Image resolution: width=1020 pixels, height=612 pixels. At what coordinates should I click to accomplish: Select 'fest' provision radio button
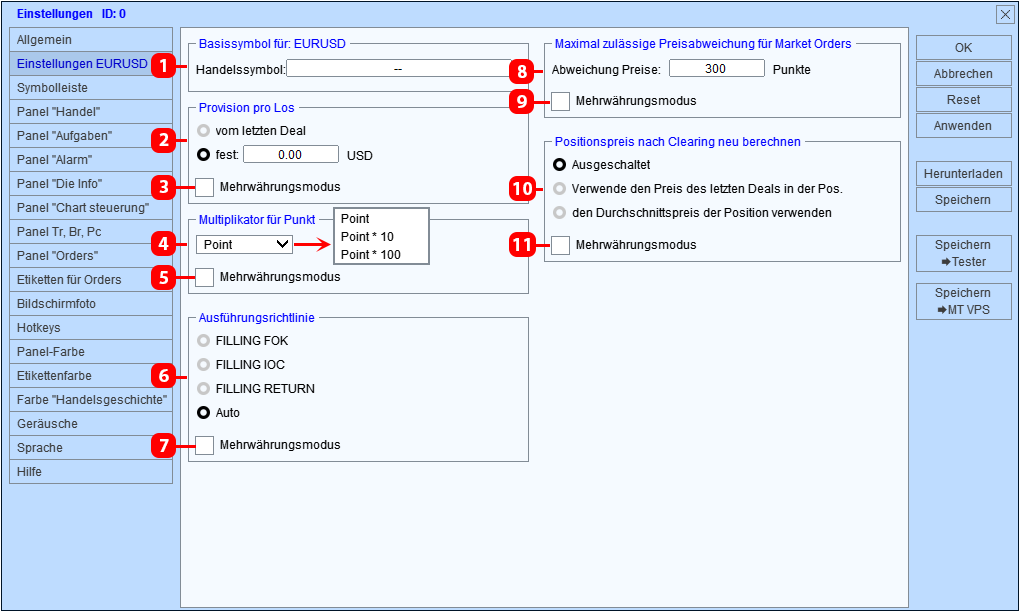coord(204,155)
